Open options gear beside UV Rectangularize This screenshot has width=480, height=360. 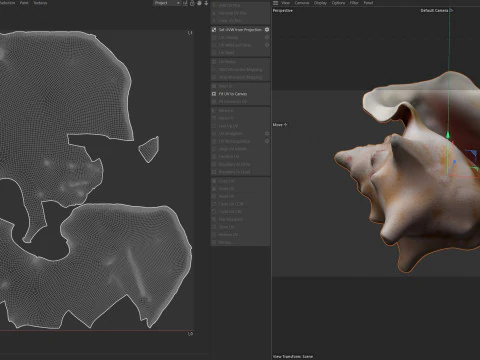click(267, 141)
